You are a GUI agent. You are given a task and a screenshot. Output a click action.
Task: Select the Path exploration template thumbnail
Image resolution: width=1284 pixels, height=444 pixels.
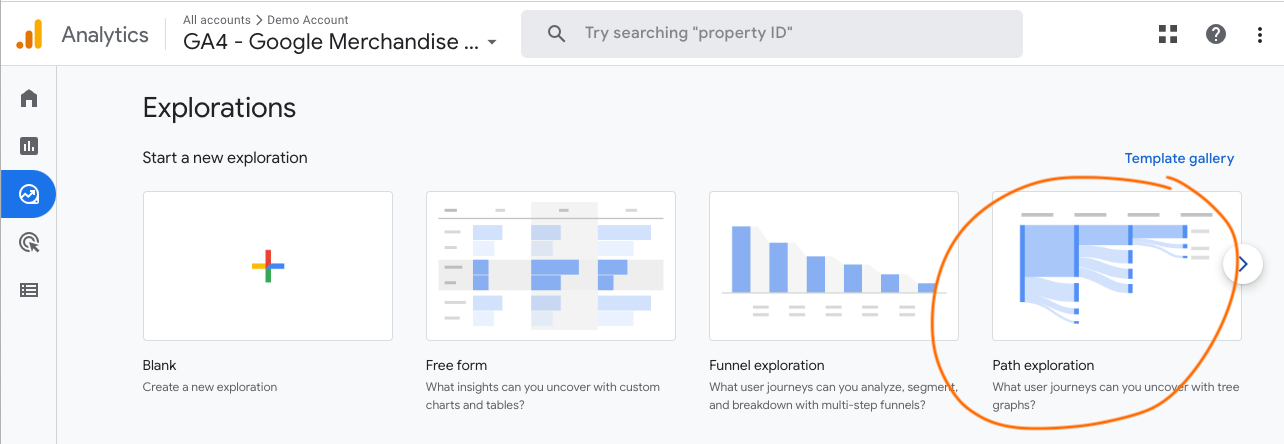(1117, 266)
